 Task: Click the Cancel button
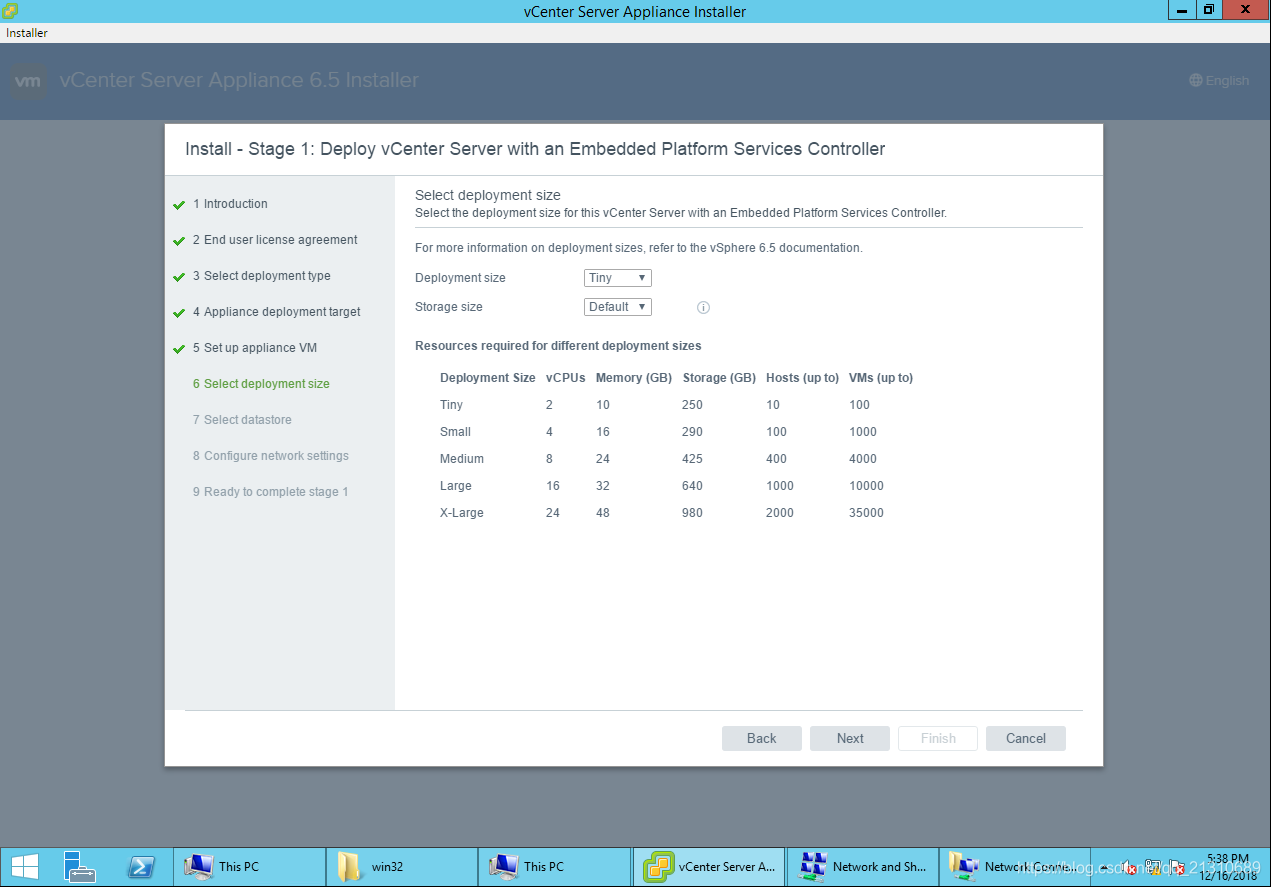[1026, 738]
